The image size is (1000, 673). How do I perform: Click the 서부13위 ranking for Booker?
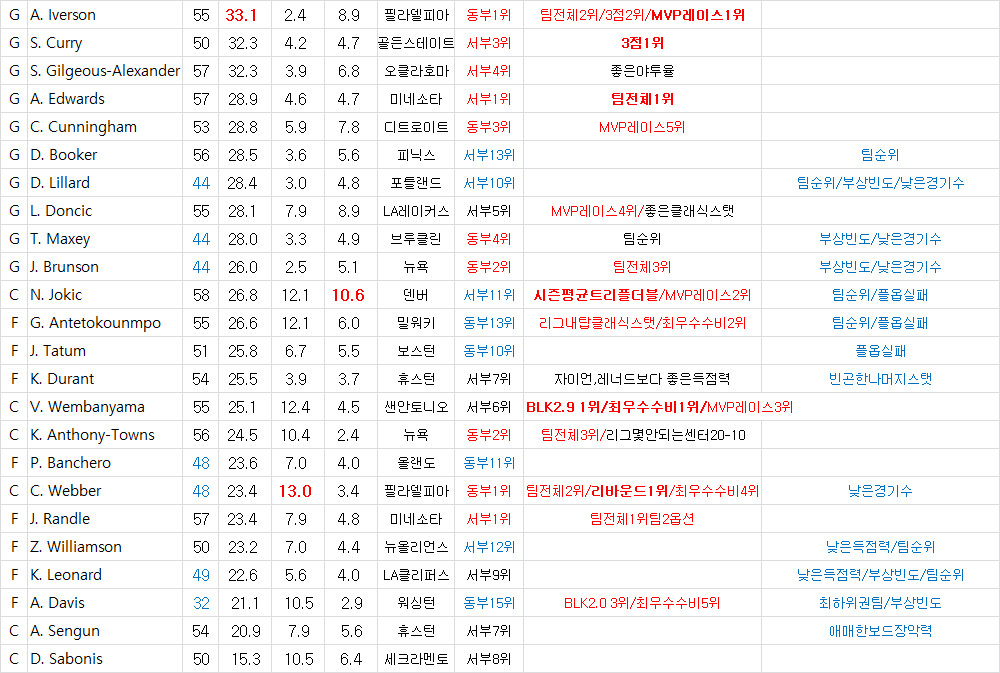[x=489, y=155]
